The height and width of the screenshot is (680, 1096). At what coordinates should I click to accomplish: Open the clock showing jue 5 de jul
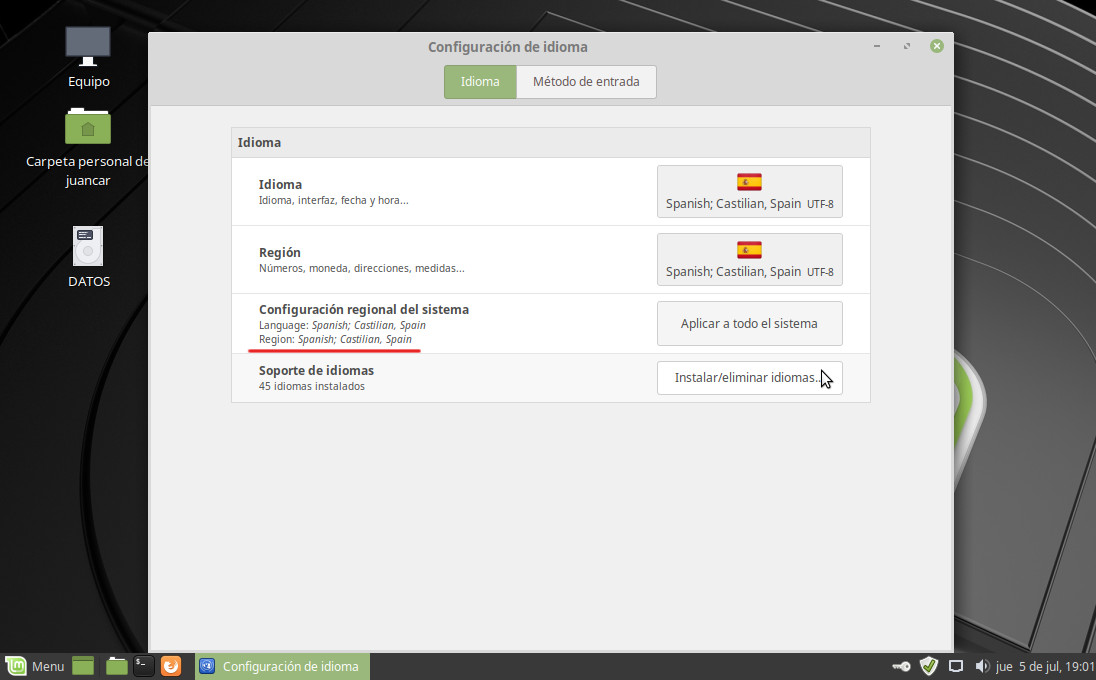(x=1045, y=666)
